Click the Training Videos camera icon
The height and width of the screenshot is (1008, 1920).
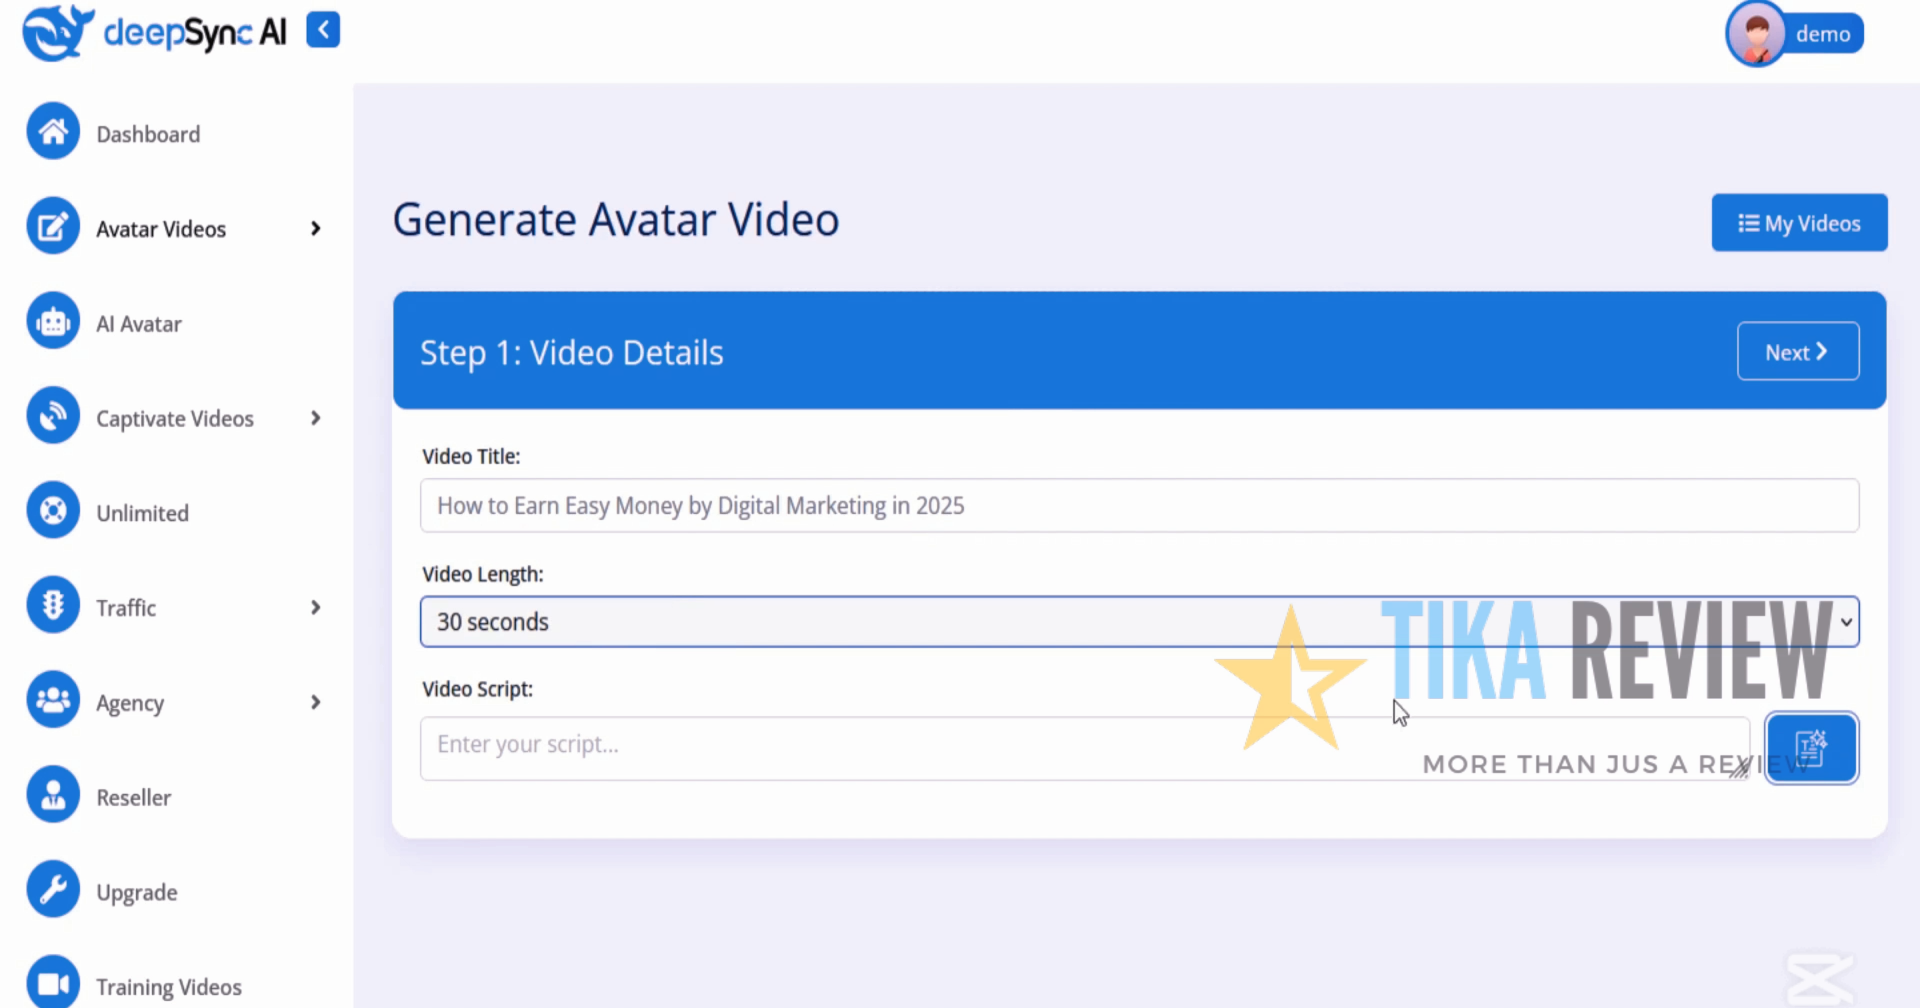pyautogui.click(x=53, y=983)
